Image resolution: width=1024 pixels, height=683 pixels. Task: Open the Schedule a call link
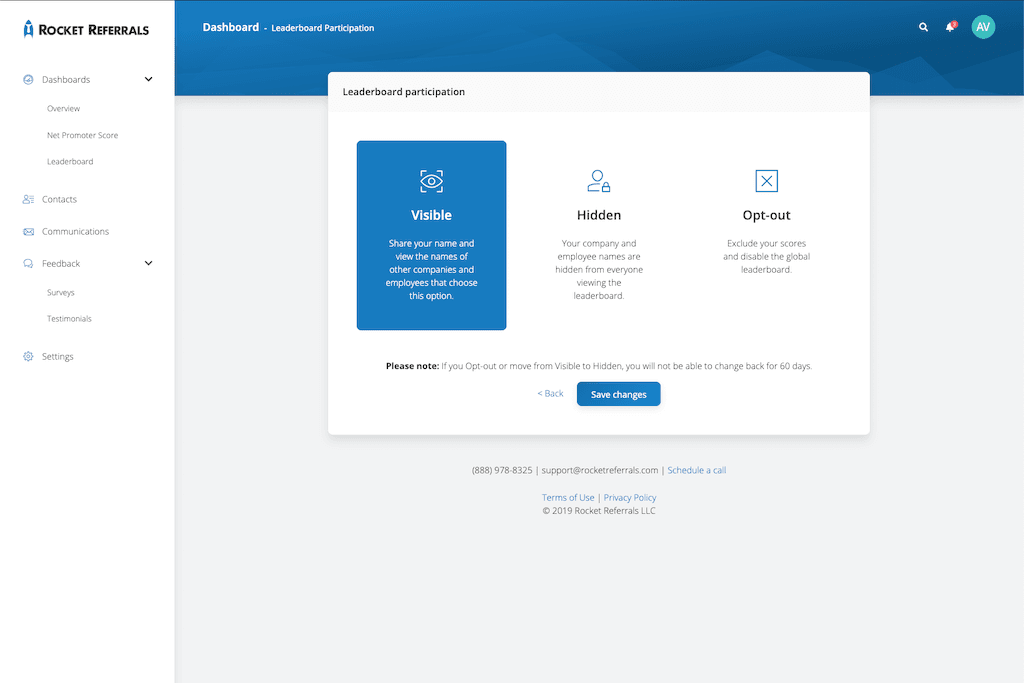pos(696,470)
